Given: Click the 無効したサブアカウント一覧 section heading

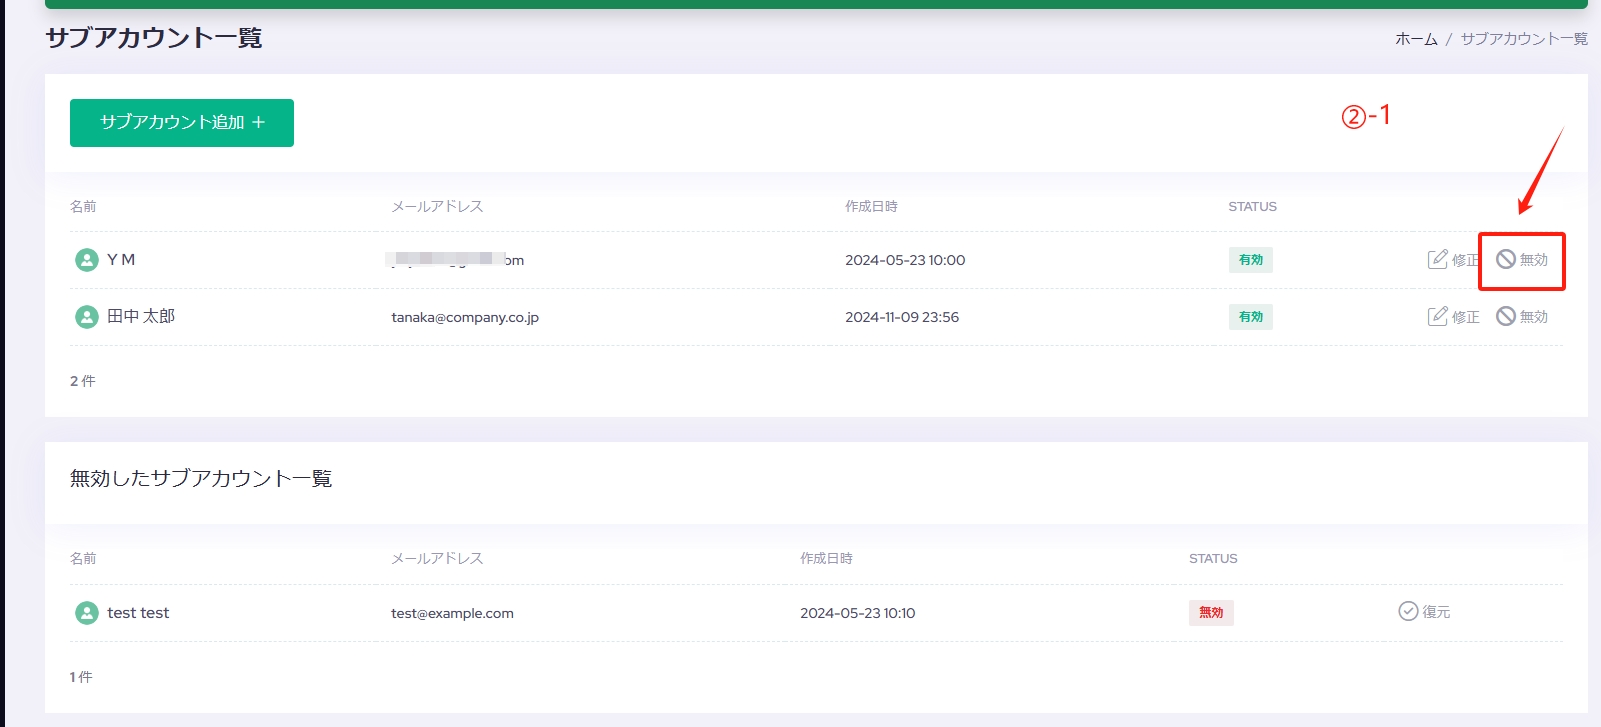Looking at the screenshot, I should coord(201,478).
